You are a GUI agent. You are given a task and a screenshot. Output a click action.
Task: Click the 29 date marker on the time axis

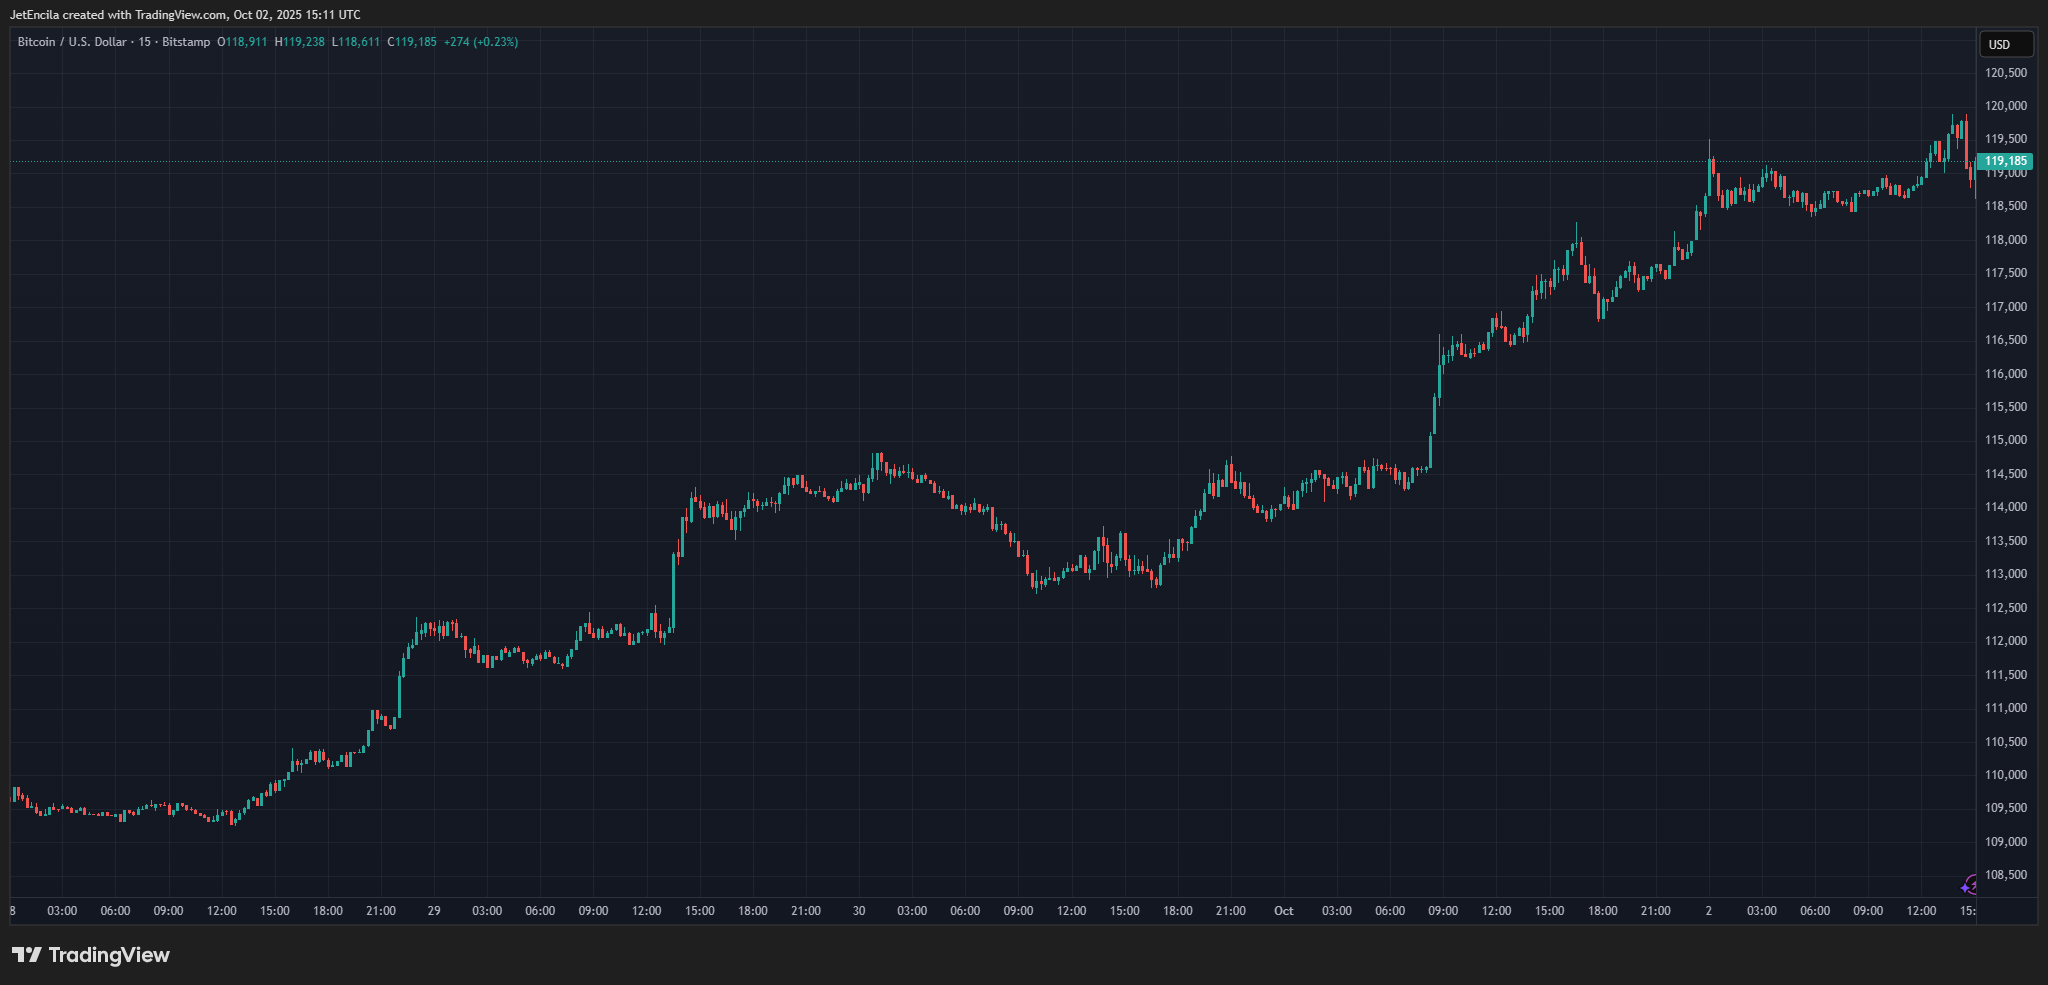point(433,911)
